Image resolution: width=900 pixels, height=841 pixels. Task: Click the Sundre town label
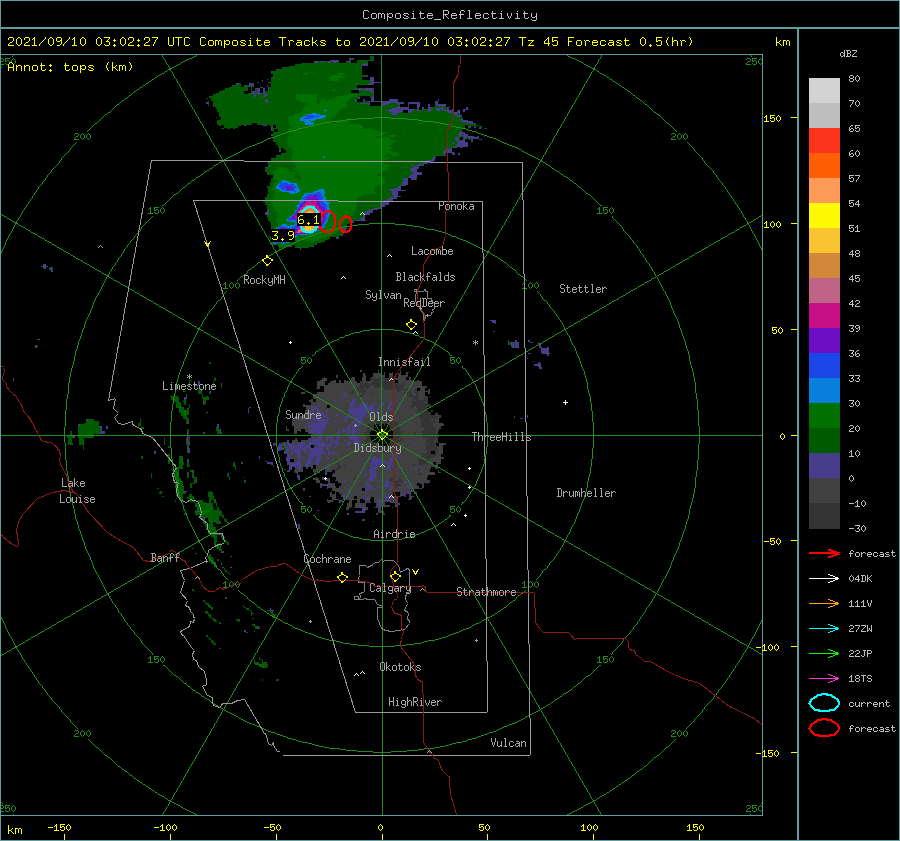(303, 414)
